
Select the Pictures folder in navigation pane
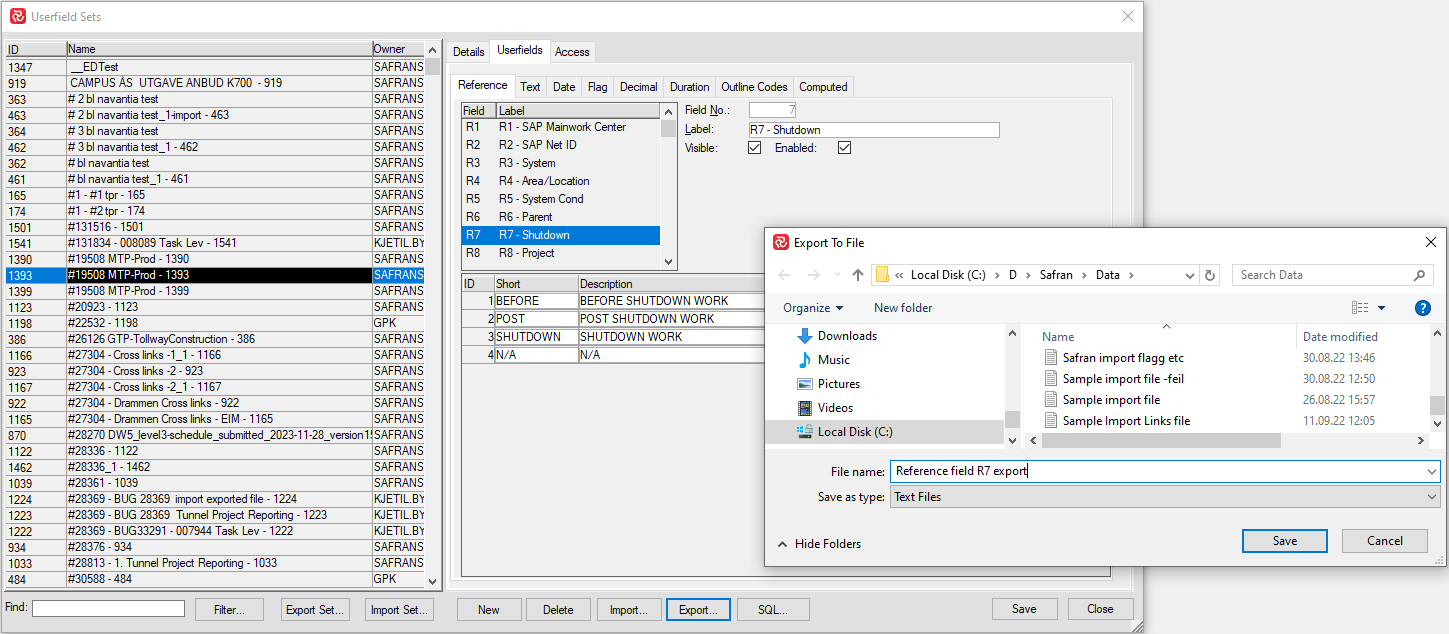839,384
